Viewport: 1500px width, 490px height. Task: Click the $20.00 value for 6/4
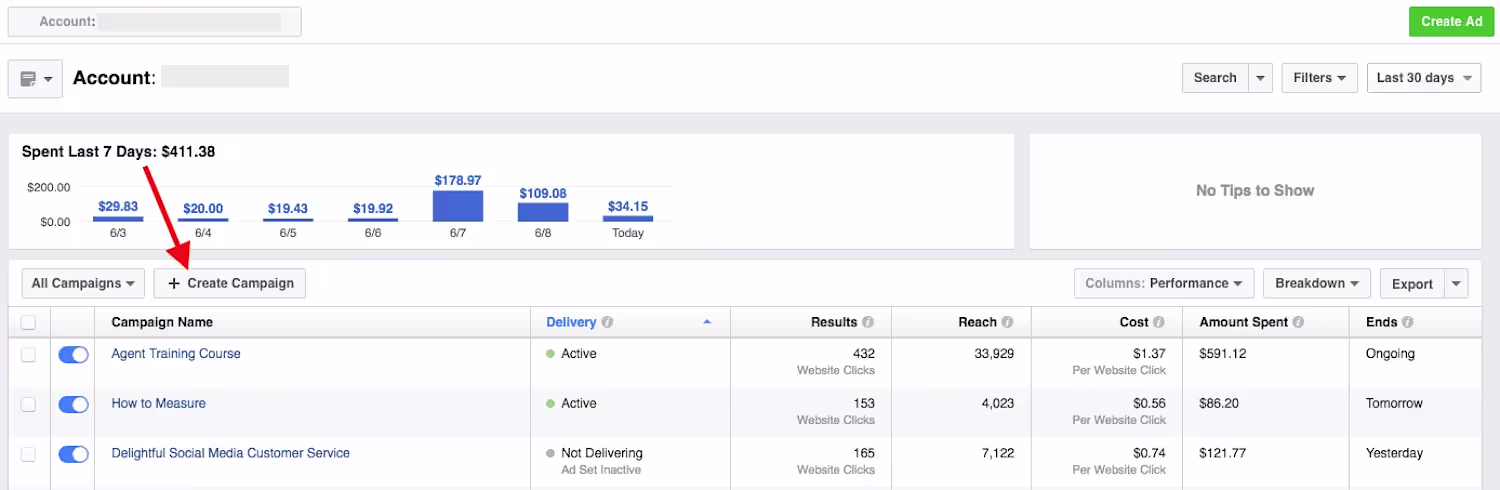[x=203, y=209]
